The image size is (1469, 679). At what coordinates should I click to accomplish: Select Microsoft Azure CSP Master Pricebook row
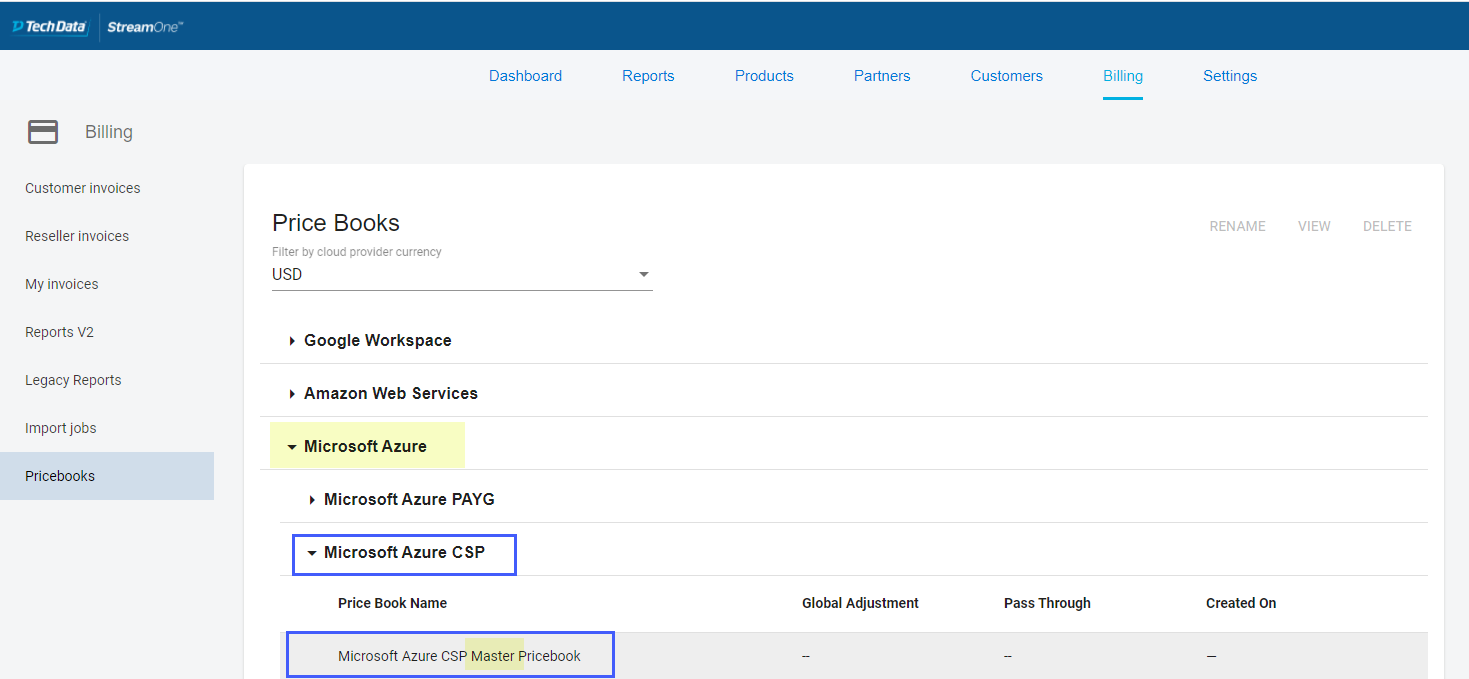click(x=853, y=656)
